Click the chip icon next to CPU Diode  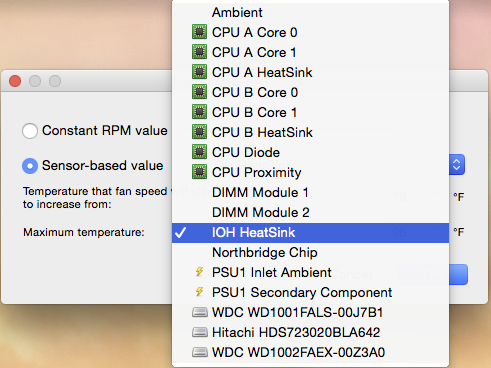point(199,152)
